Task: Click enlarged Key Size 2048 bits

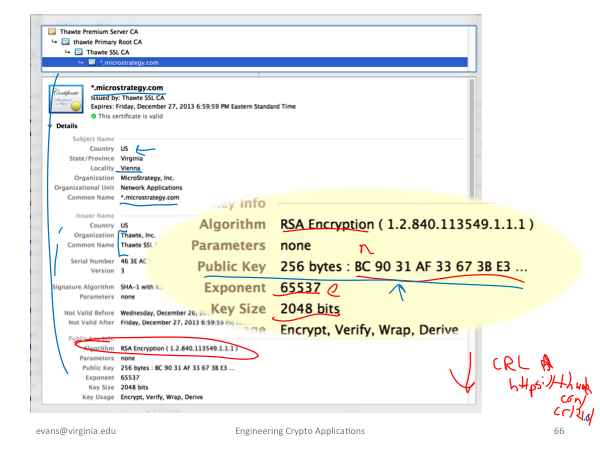Action: click(310, 308)
